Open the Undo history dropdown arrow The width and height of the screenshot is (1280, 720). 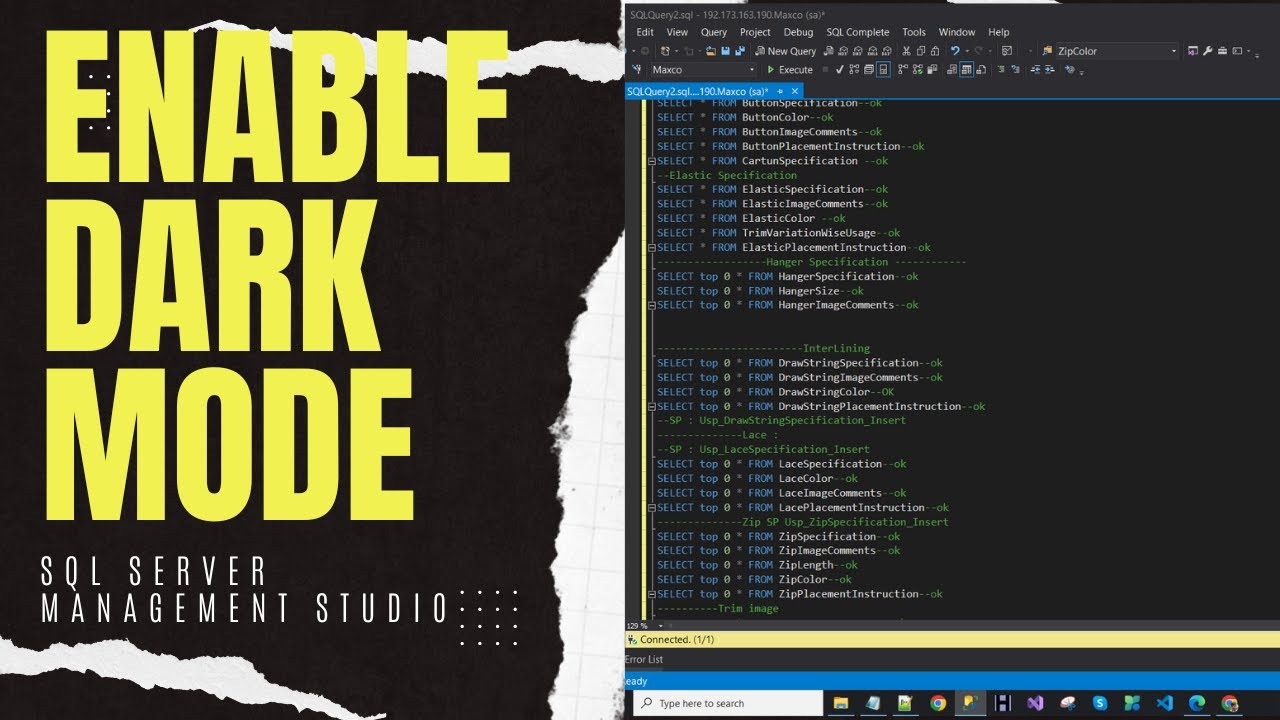point(967,51)
